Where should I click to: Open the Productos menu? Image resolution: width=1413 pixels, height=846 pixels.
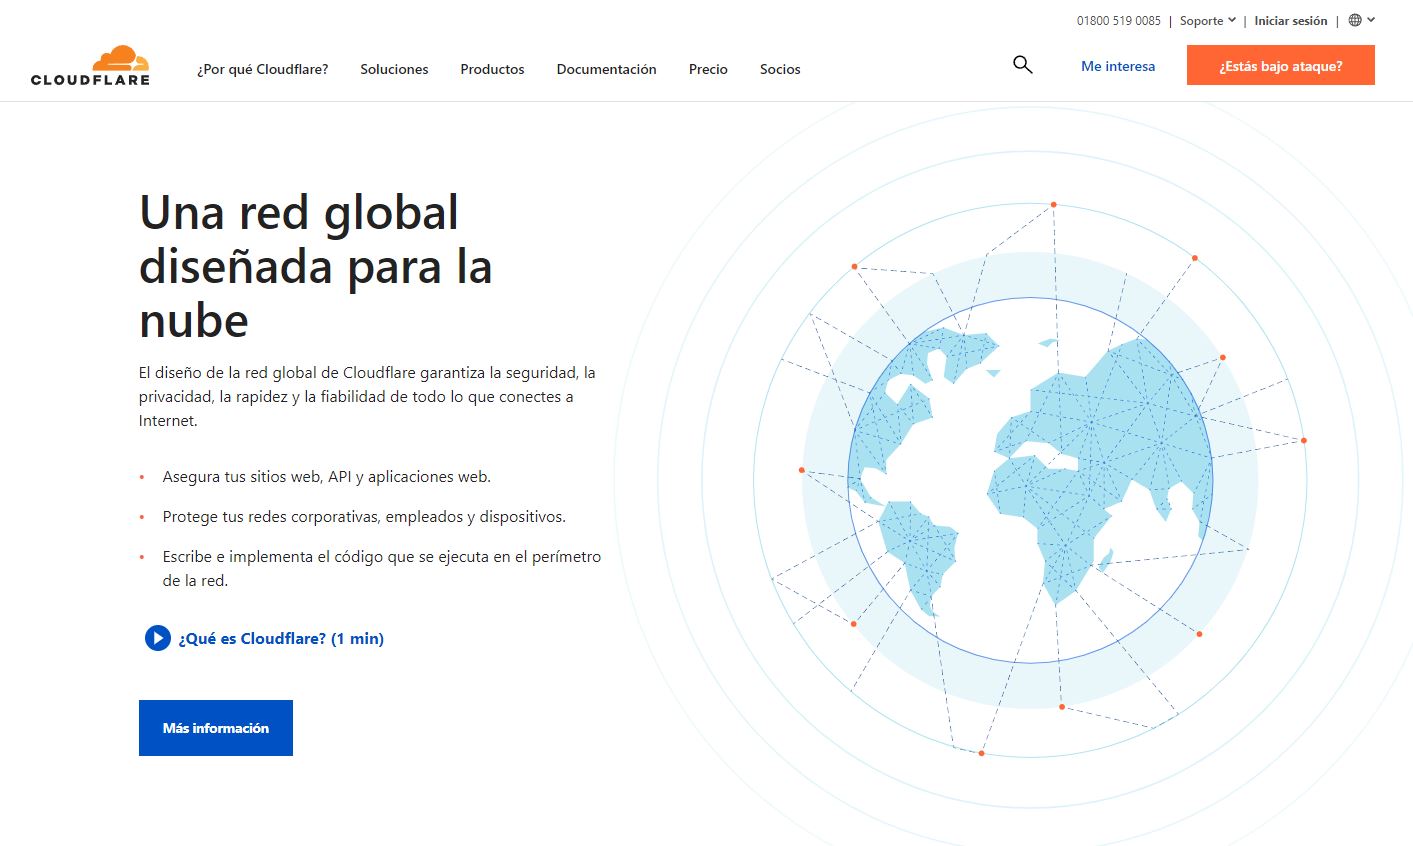point(492,69)
